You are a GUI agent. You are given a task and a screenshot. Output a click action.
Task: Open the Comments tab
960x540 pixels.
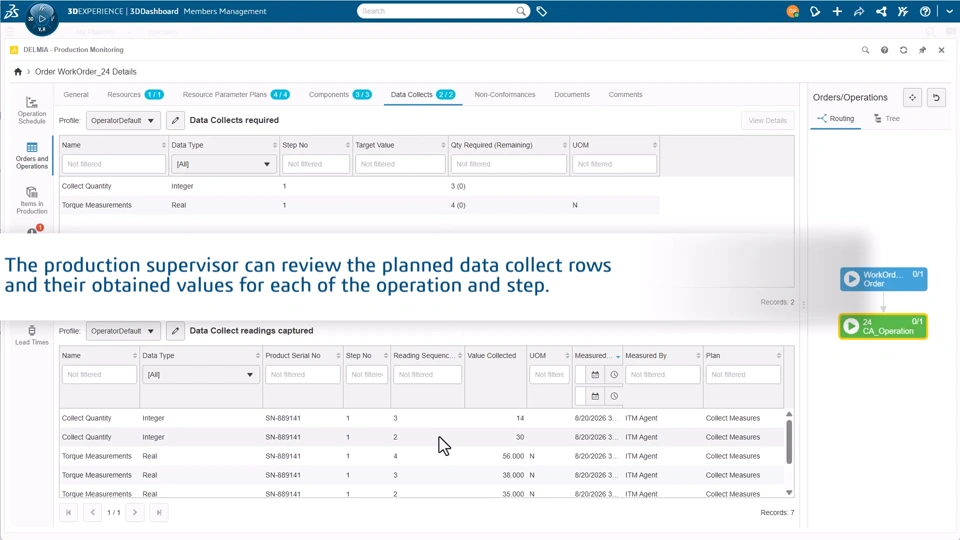tap(625, 95)
